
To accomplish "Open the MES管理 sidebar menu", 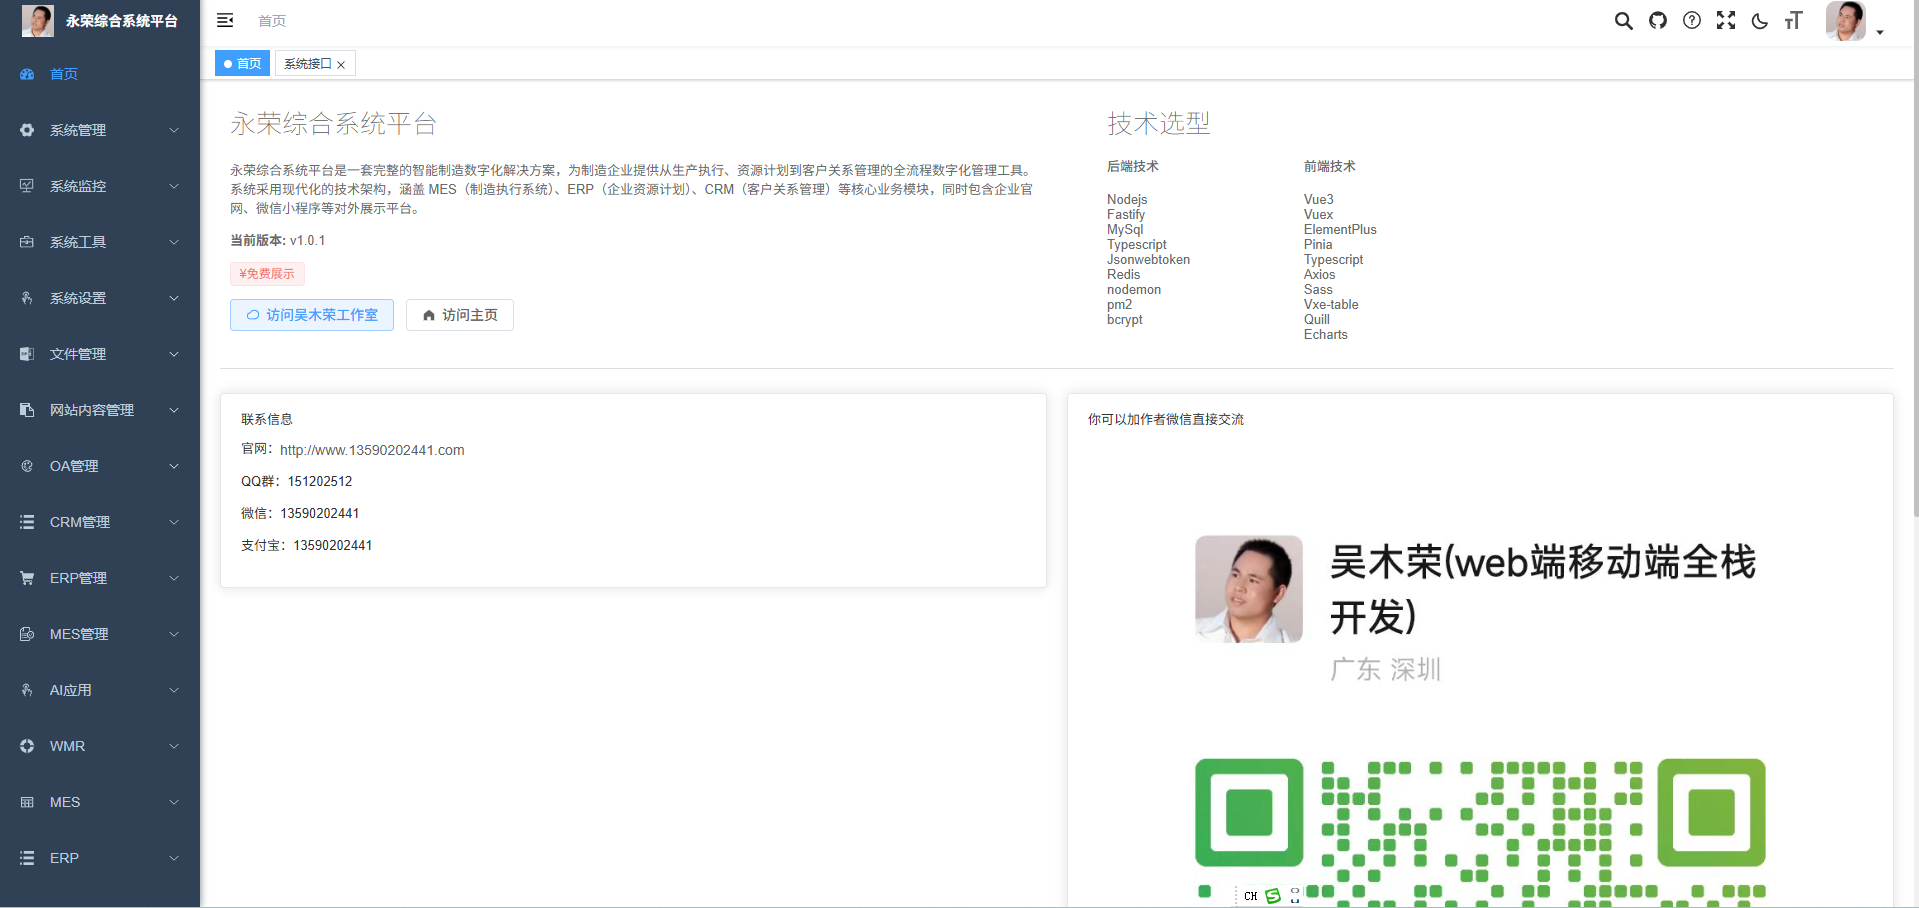I will (x=100, y=634).
